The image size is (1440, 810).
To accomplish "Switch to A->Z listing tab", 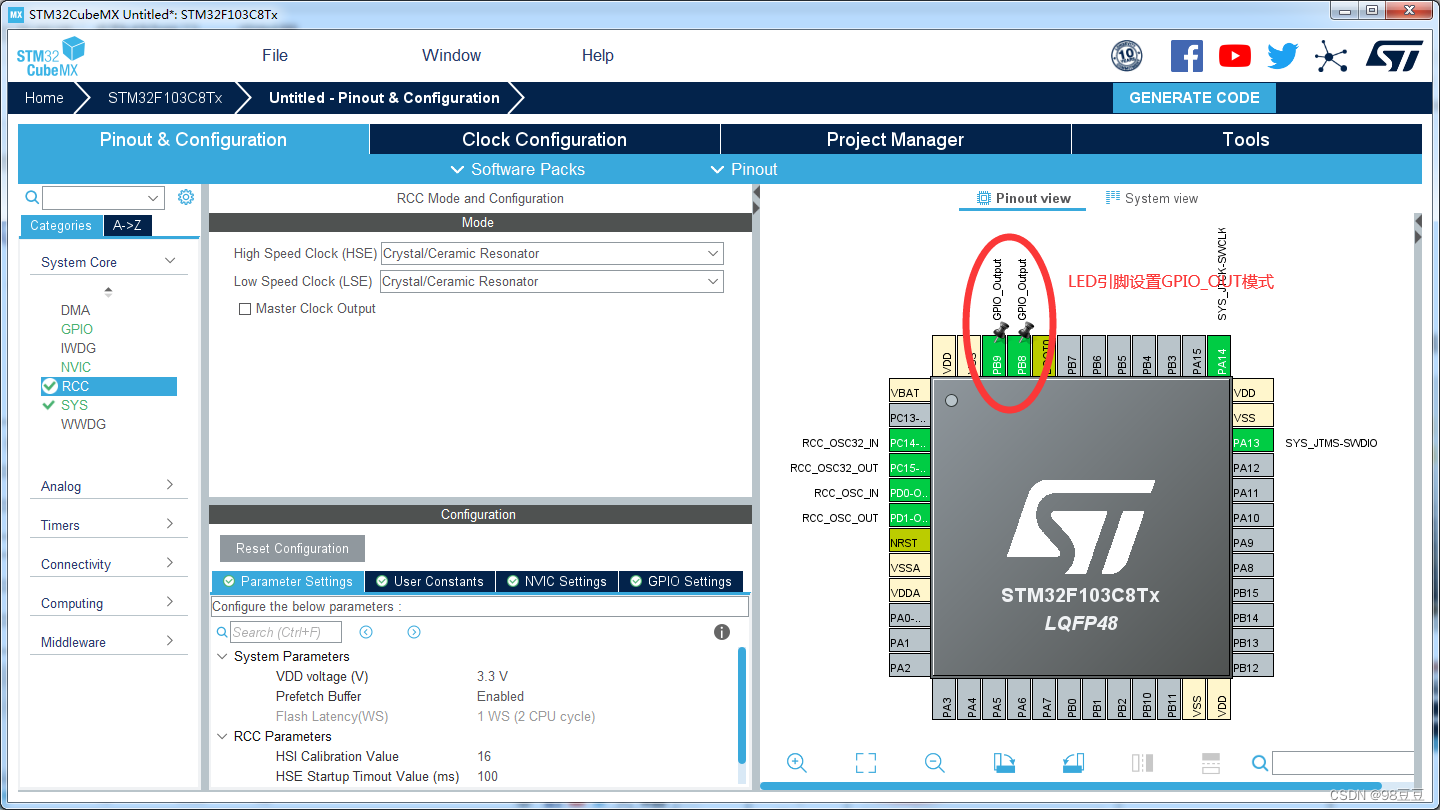I will coord(127,225).
